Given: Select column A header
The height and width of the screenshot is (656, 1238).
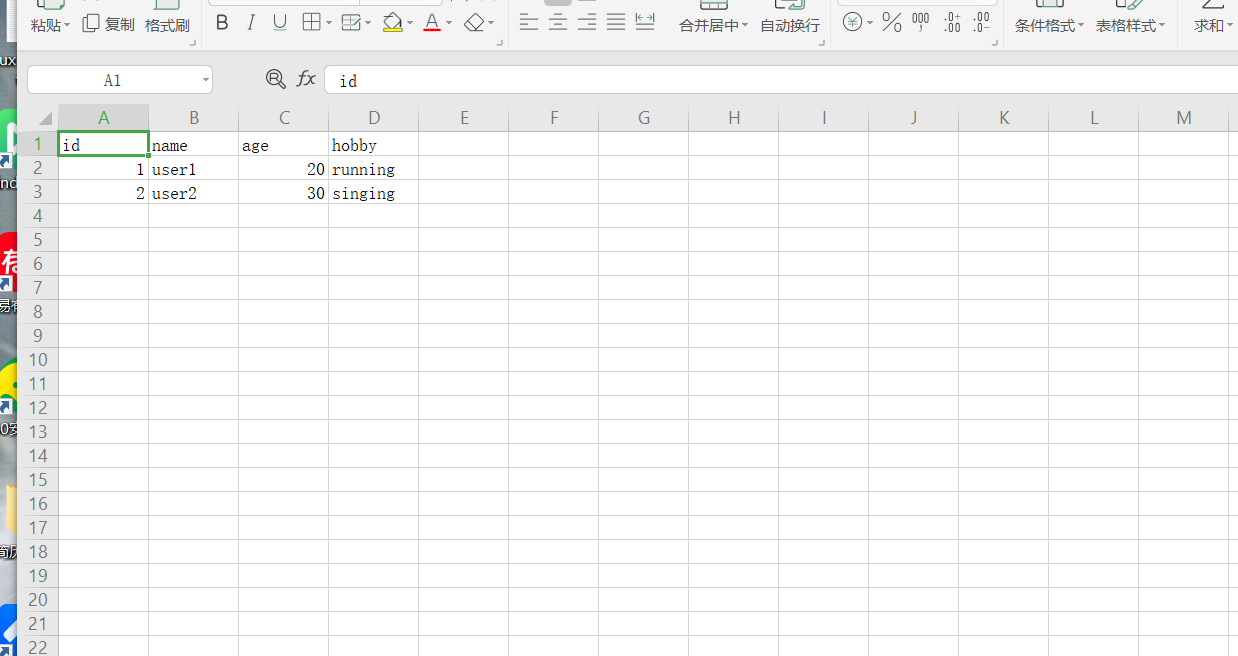Looking at the screenshot, I should pyautogui.click(x=104, y=118).
